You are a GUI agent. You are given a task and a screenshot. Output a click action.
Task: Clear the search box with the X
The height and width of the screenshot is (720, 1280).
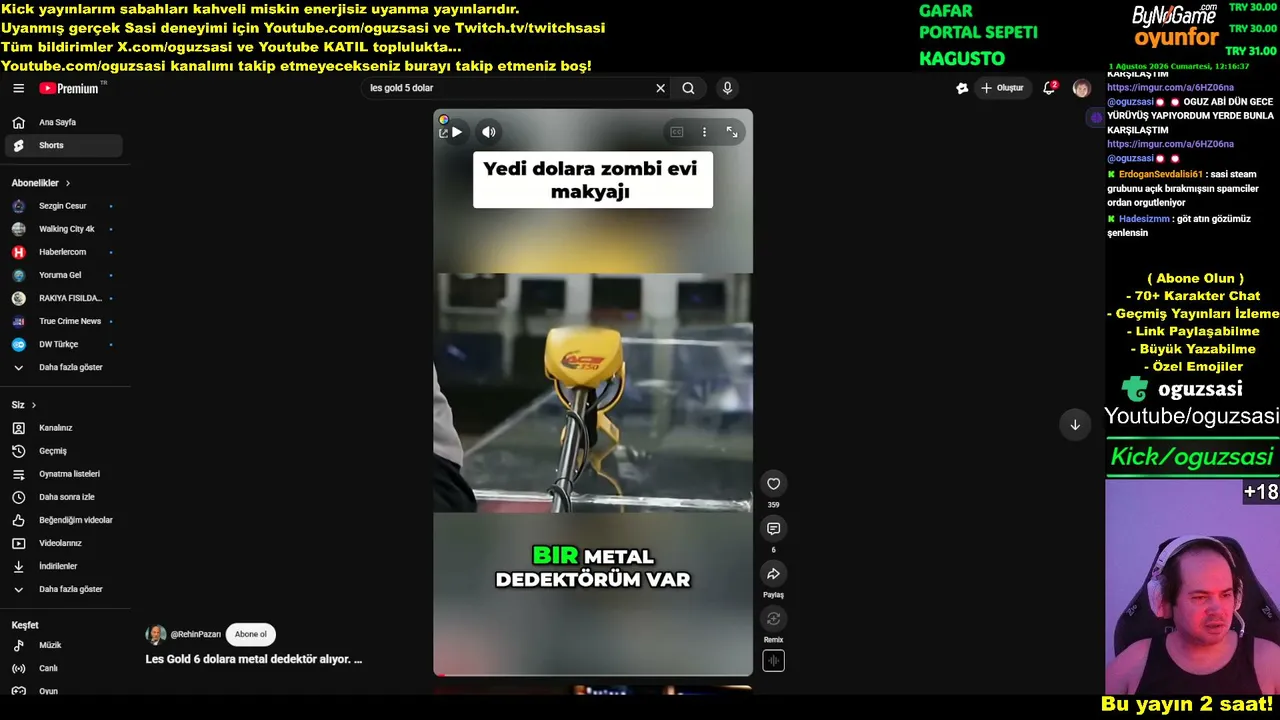tap(660, 88)
